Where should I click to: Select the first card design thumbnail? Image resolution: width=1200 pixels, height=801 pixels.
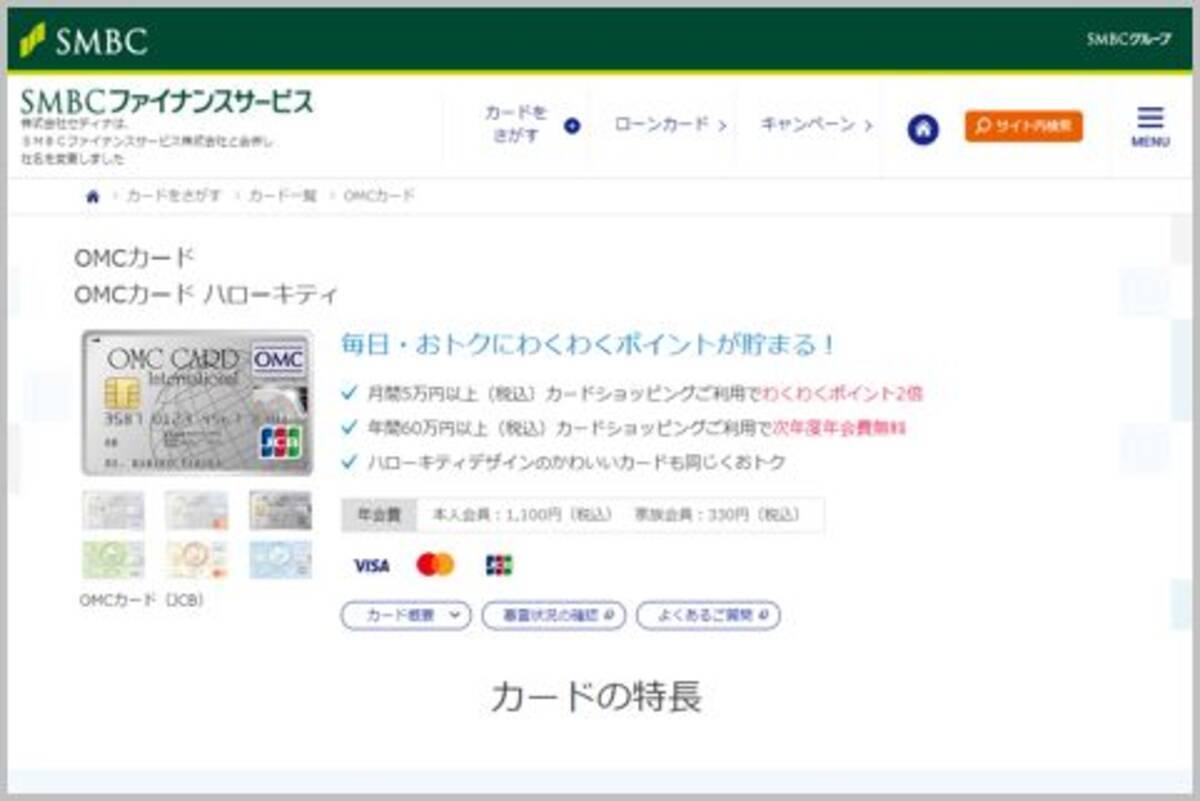coord(113,510)
